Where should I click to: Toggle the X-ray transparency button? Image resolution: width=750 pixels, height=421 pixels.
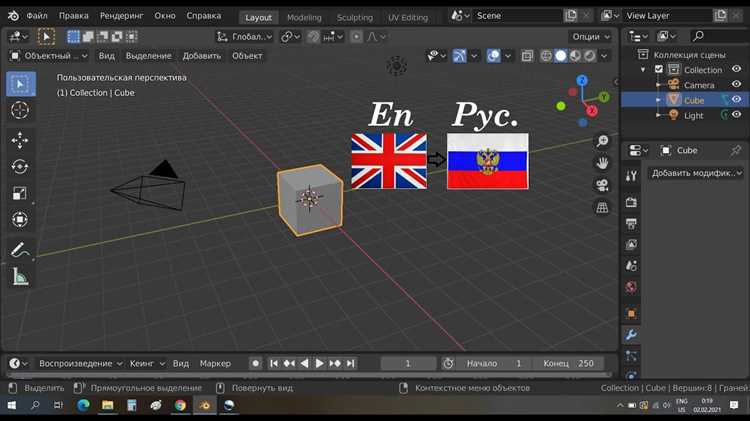(x=527, y=56)
